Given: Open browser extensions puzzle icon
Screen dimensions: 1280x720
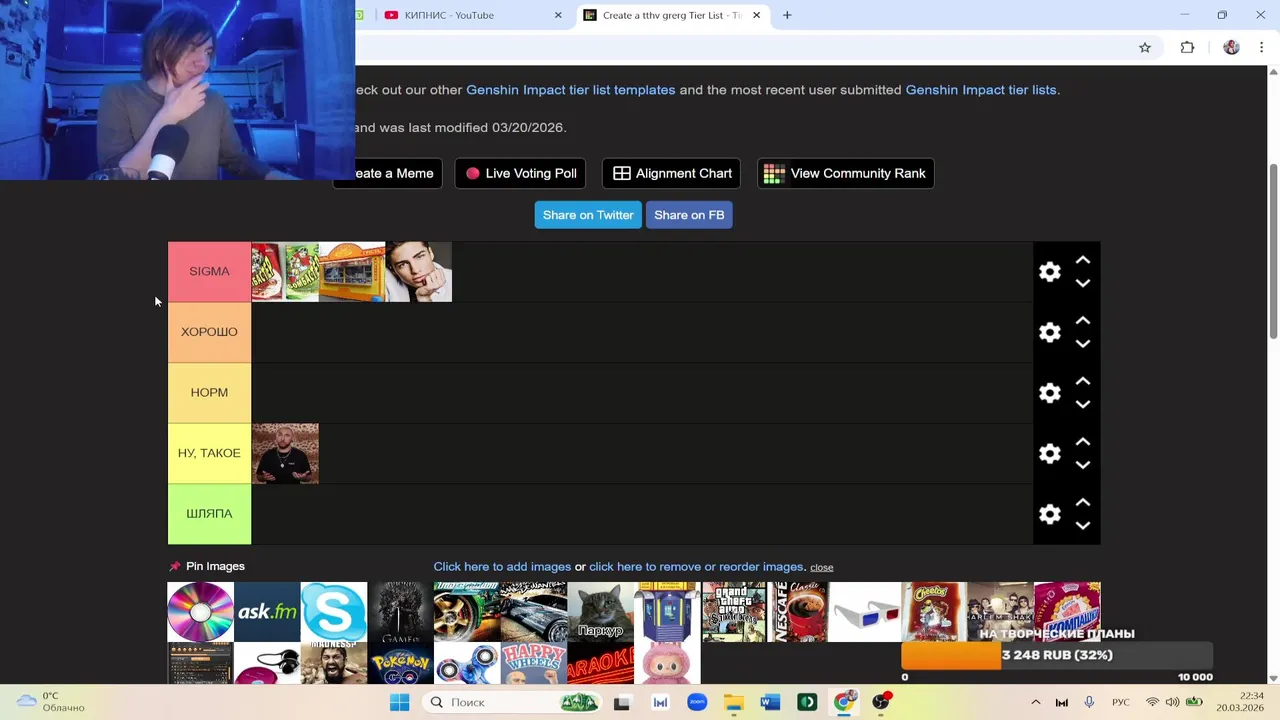Looking at the screenshot, I should tap(1187, 47).
